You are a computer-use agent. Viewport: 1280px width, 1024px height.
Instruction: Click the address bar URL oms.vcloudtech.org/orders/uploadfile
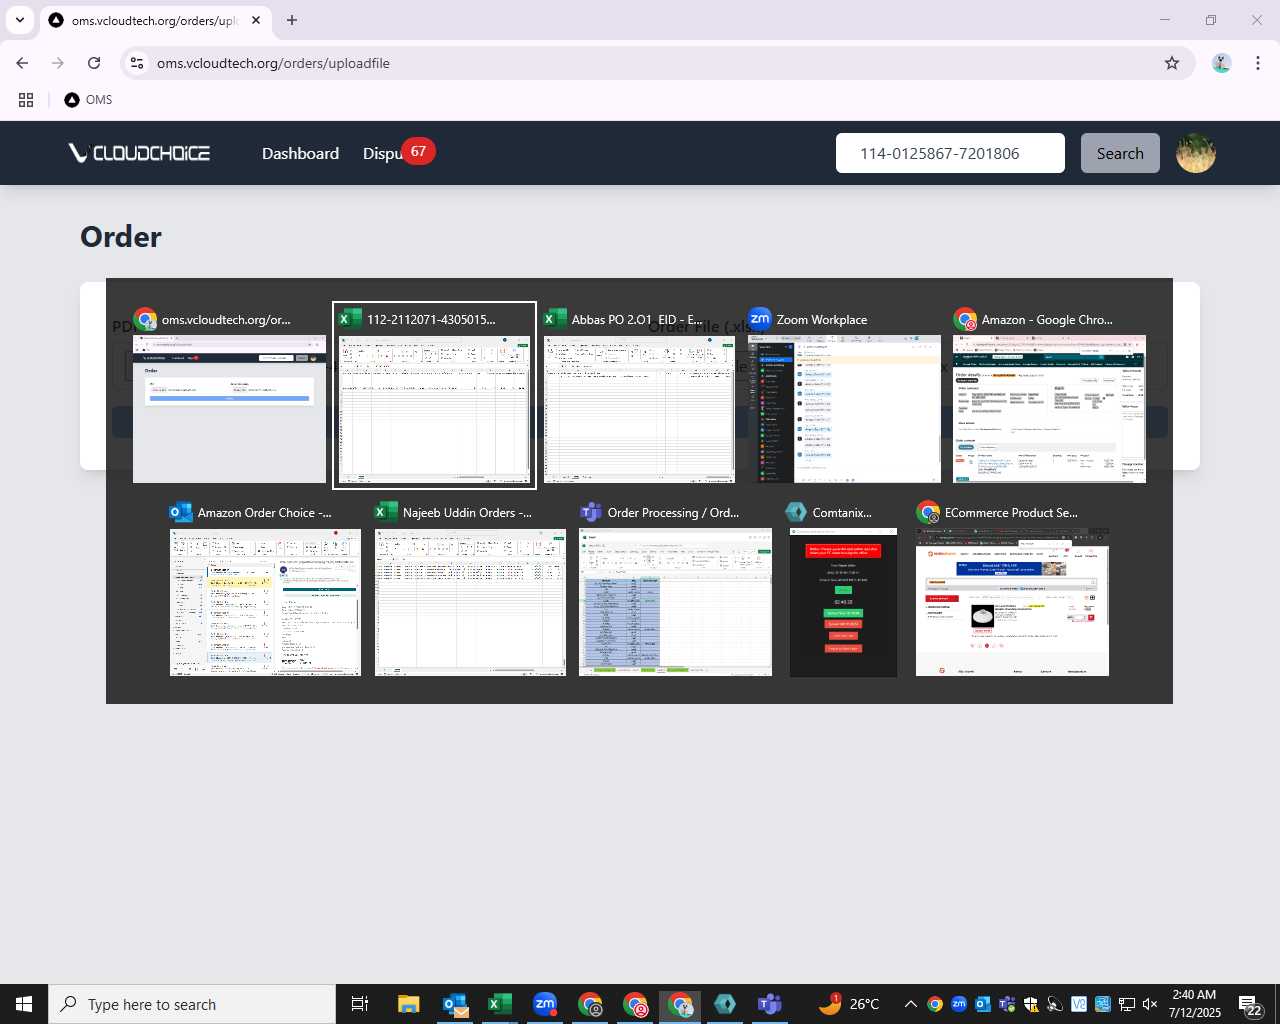(273, 63)
